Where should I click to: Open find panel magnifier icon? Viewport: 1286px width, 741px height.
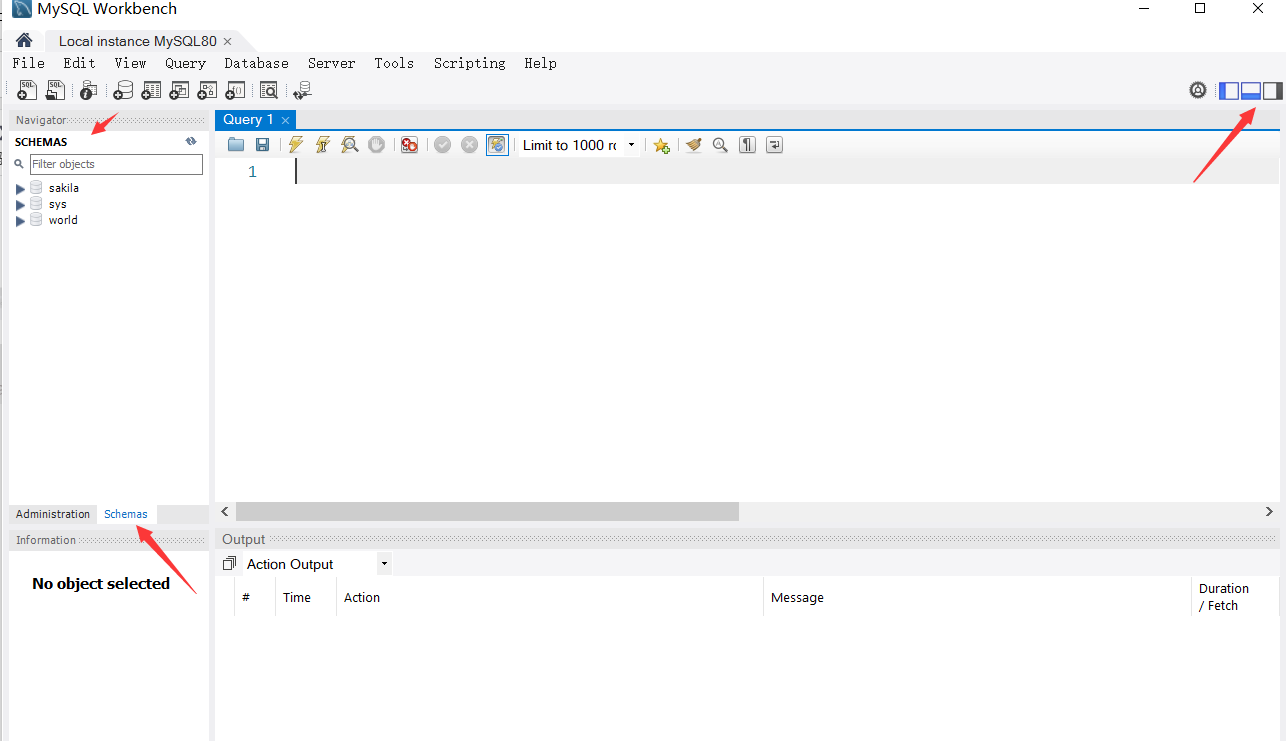[x=720, y=145]
